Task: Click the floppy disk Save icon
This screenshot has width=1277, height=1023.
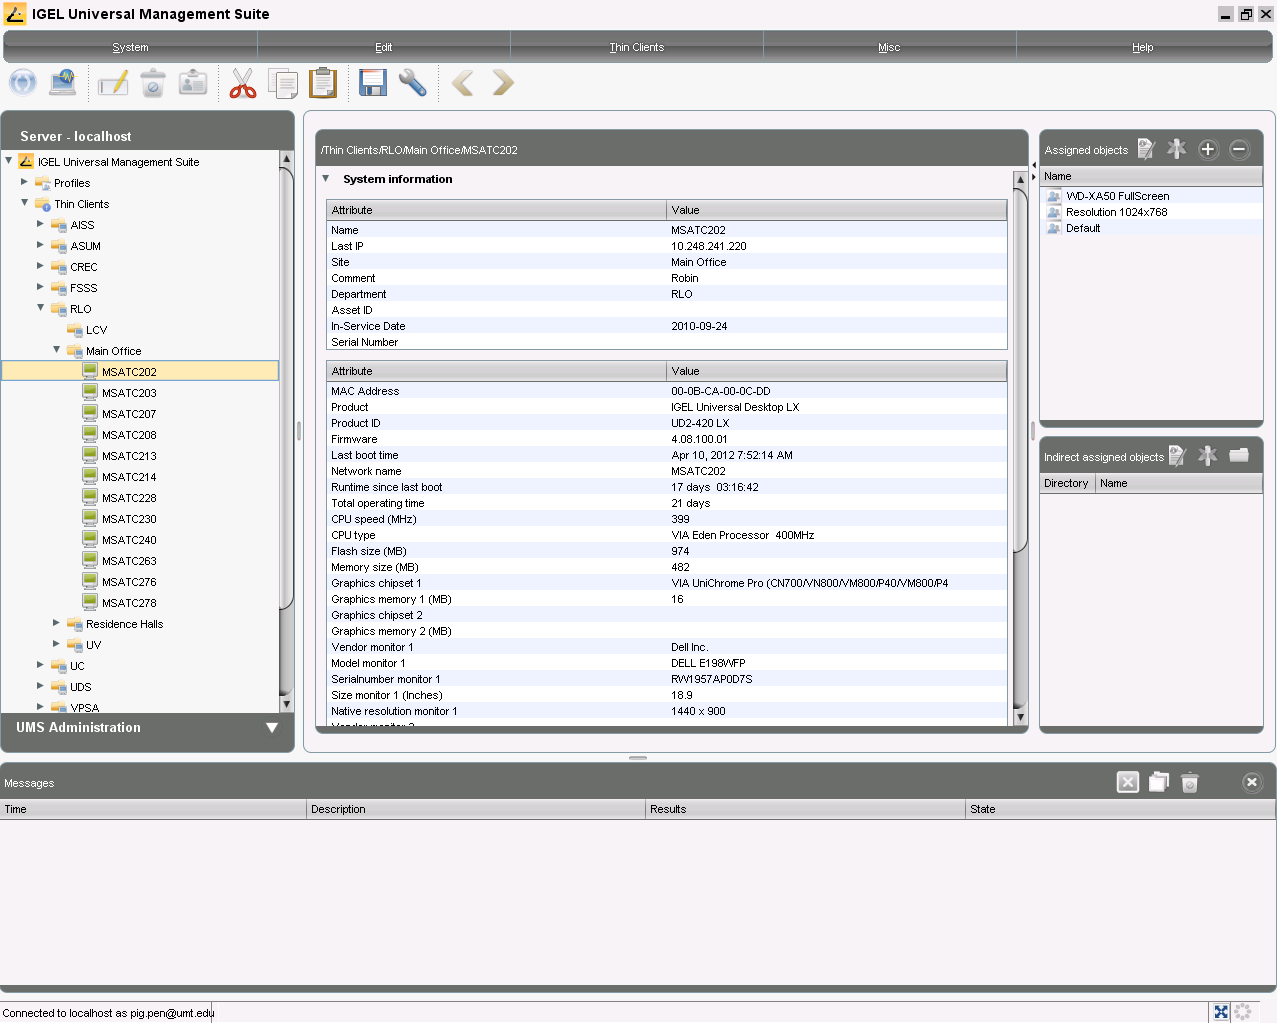Action: [373, 83]
